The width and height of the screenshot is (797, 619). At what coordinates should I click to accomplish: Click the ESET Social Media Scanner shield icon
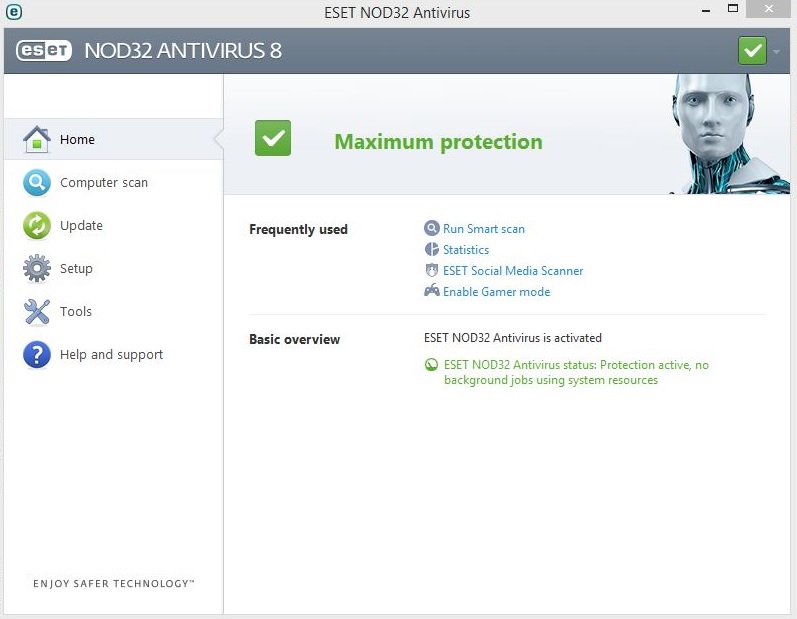(432, 271)
